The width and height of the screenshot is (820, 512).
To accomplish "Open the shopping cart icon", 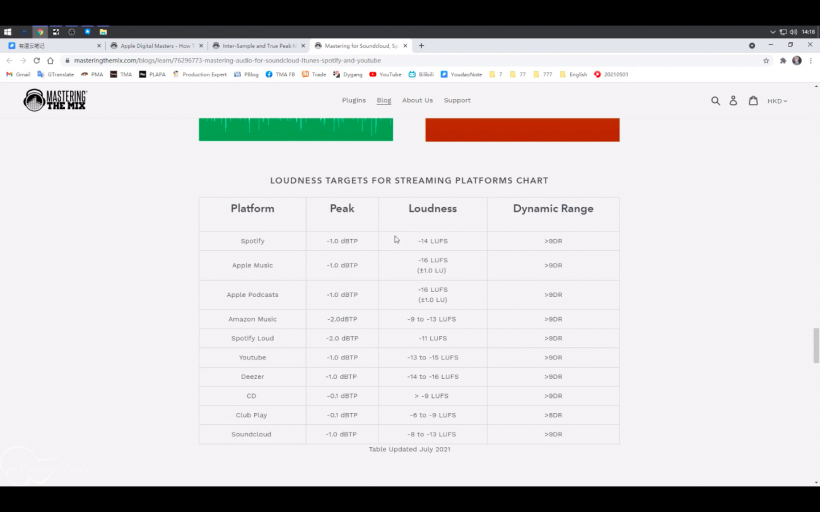I will coord(753,100).
